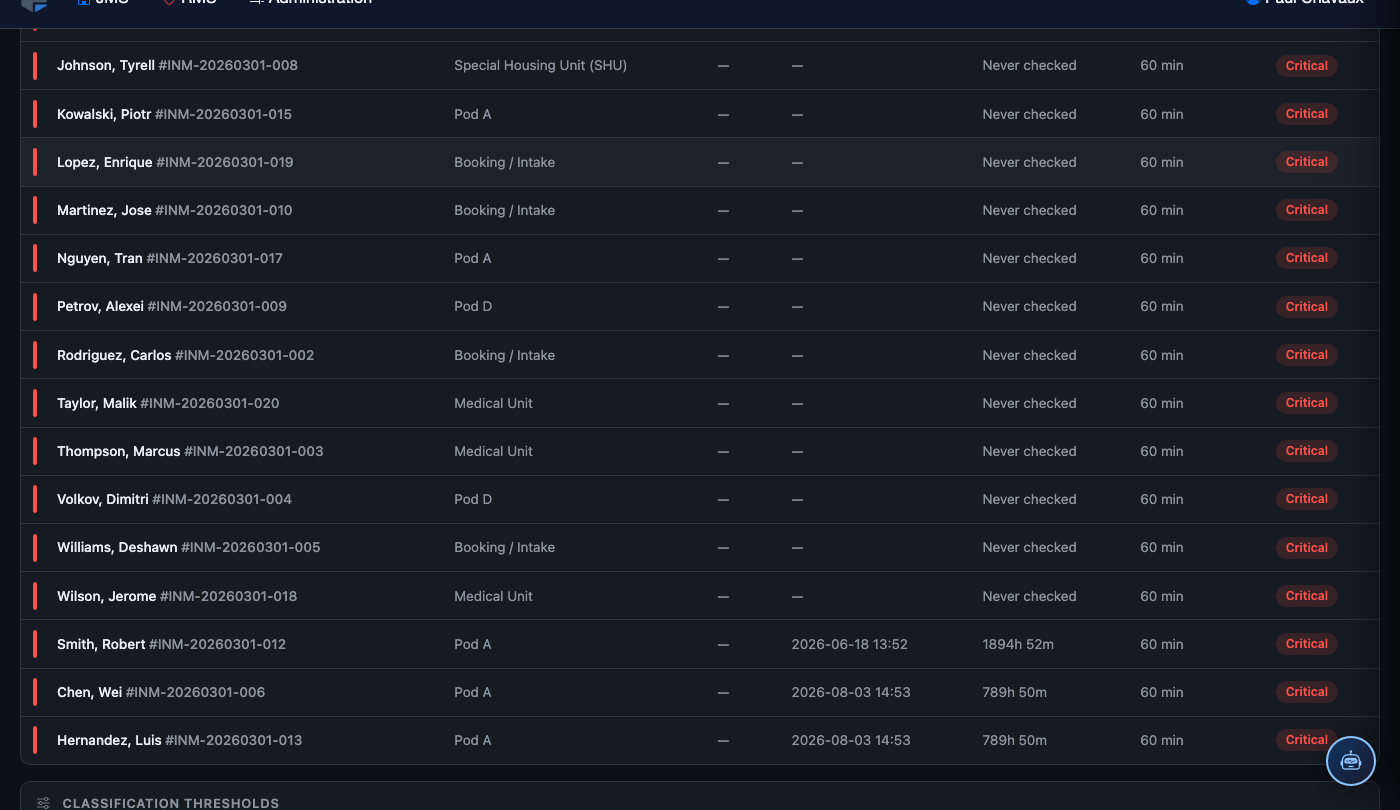Open inmate Smith, Robert record
This screenshot has width=1400, height=810.
(x=101, y=644)
